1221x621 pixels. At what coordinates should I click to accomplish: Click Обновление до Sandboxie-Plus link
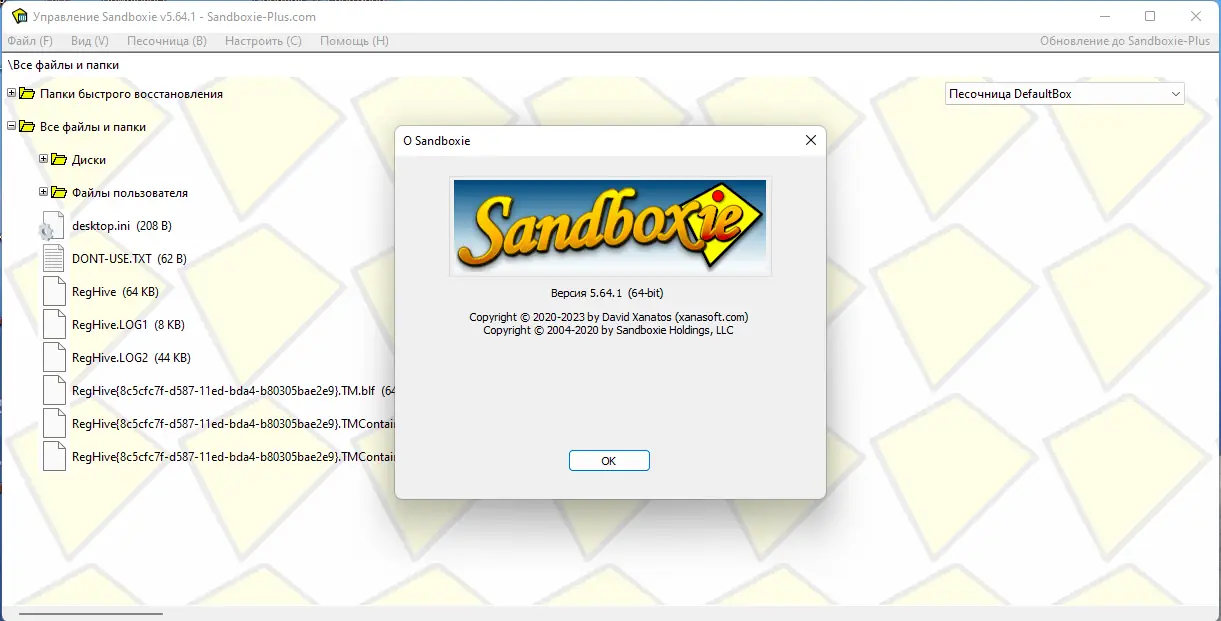1125,41
